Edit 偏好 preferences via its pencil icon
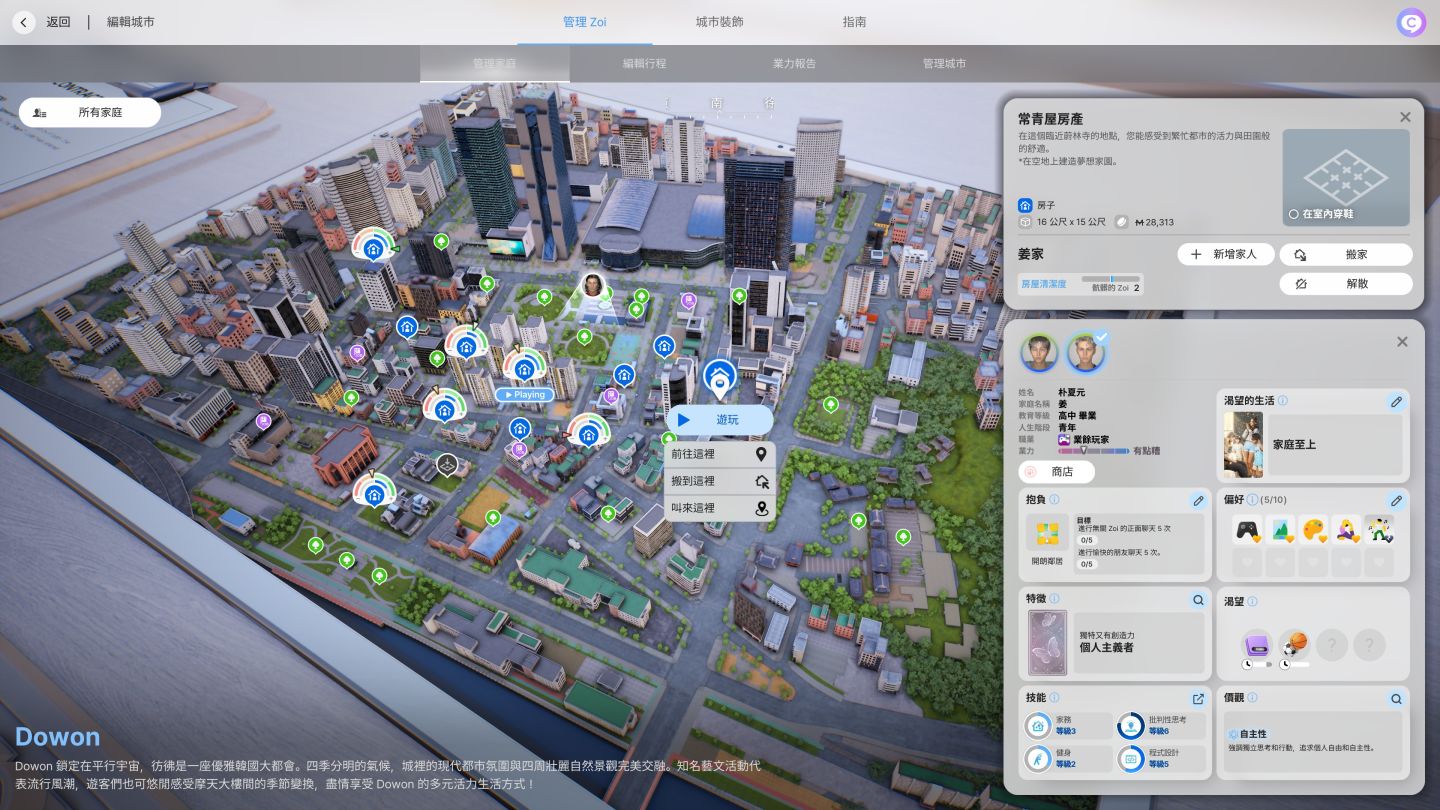Screen dimensions: 1440x810 click(1396, 500)
